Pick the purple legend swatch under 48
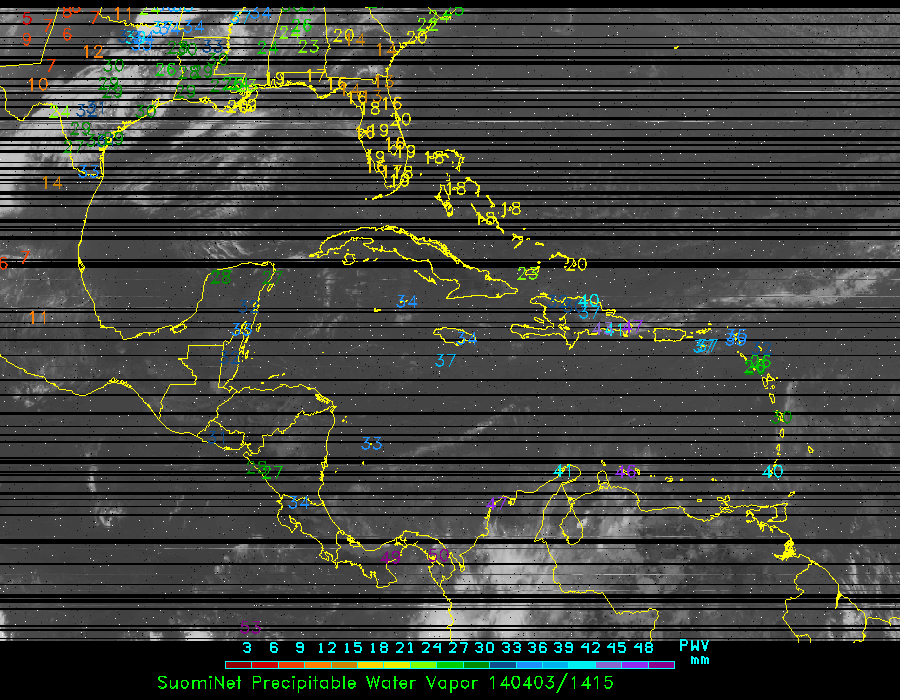Screen dimensions: 900x700 (660, 664)
